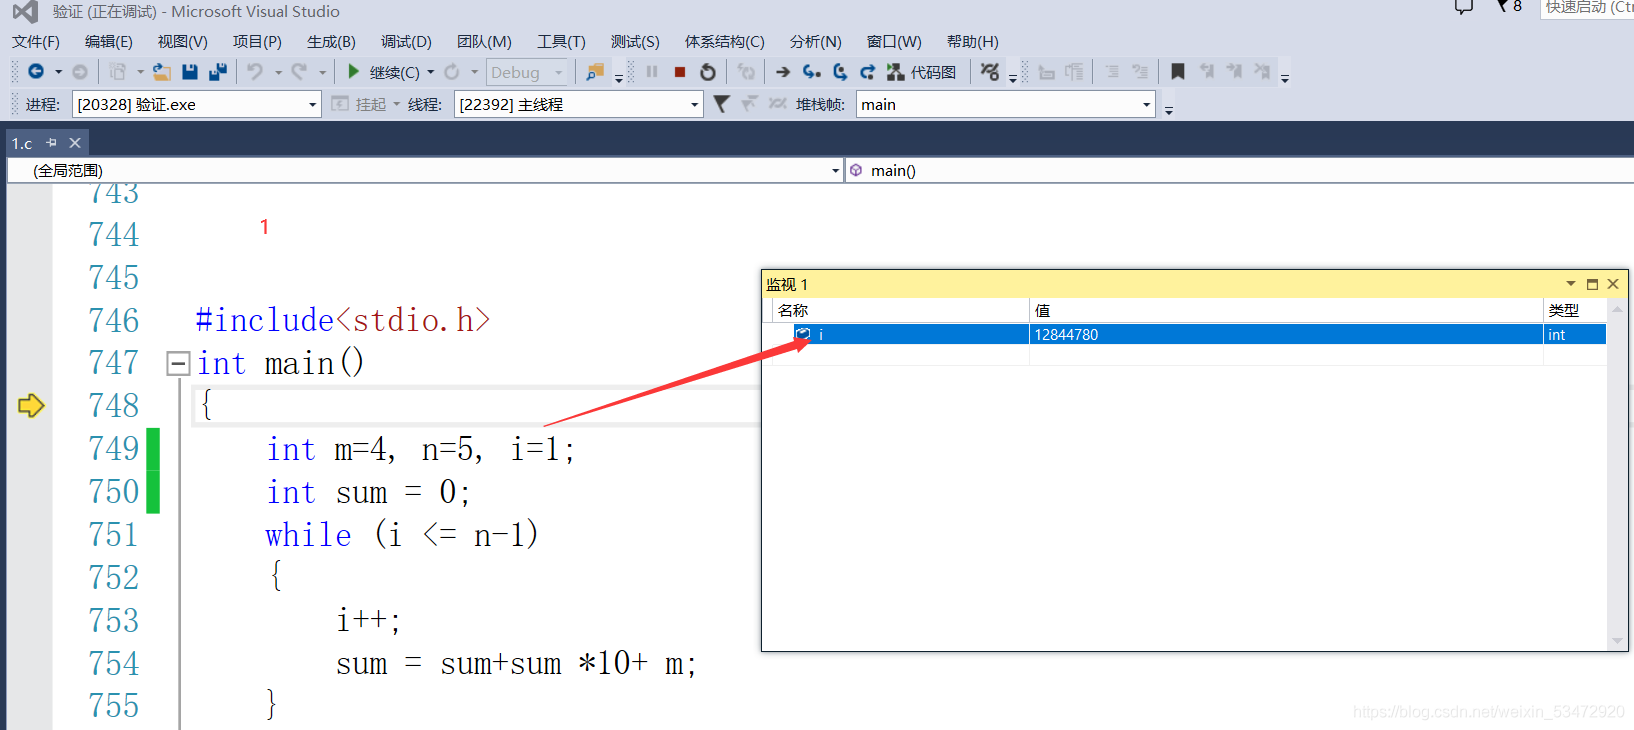Step Into the next statement
Screen dimensions: 1634x730
pyautogui.click(x=812, y=72)
